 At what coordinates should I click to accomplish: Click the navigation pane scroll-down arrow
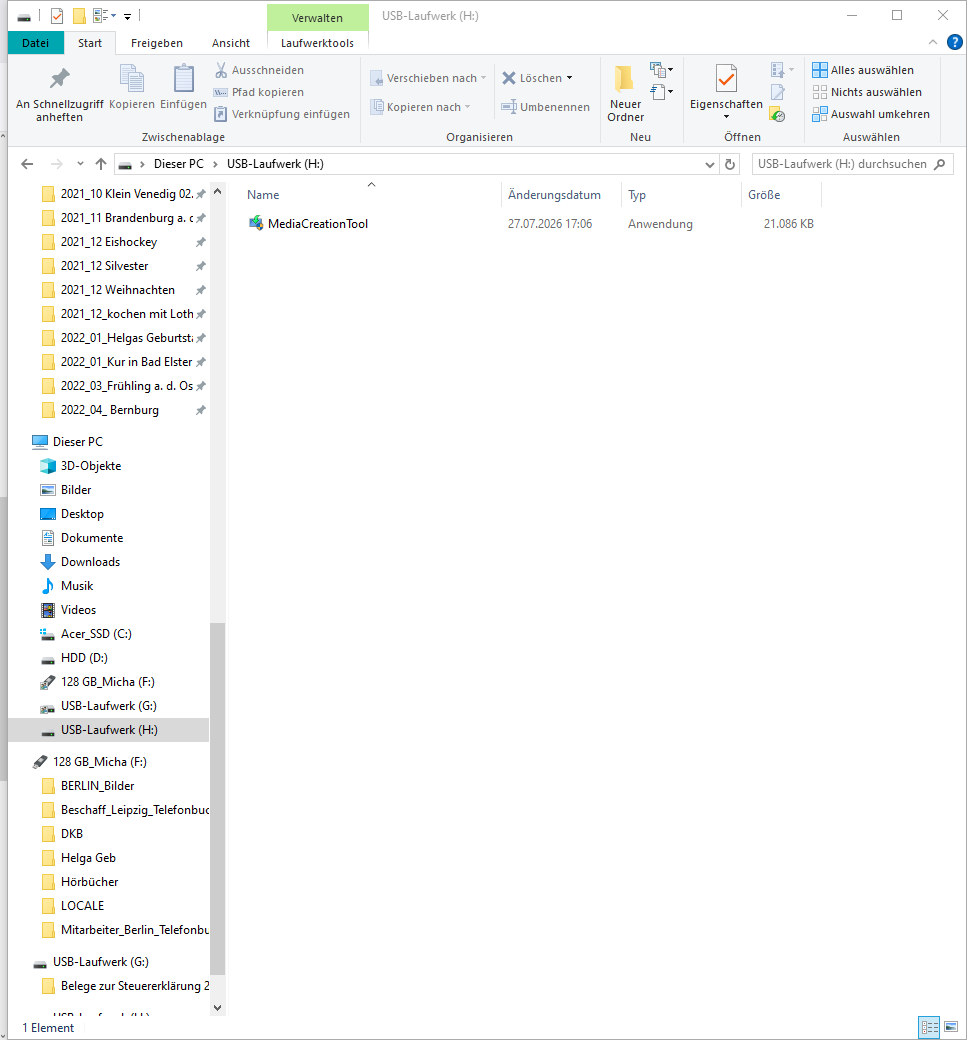(217, 1008)
